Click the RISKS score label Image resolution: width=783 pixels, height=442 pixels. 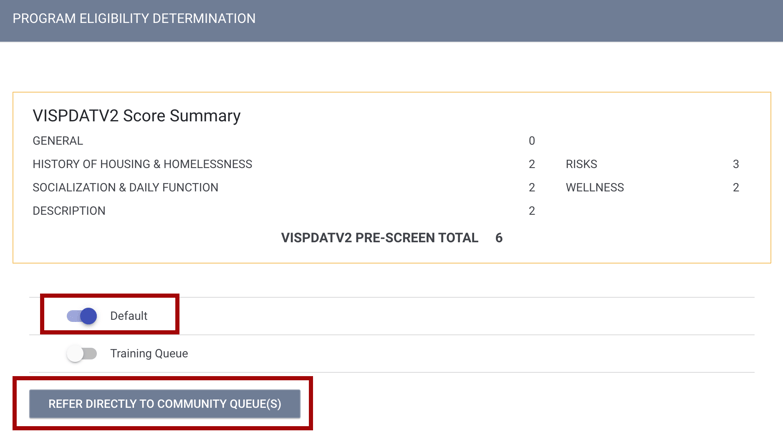581,164
